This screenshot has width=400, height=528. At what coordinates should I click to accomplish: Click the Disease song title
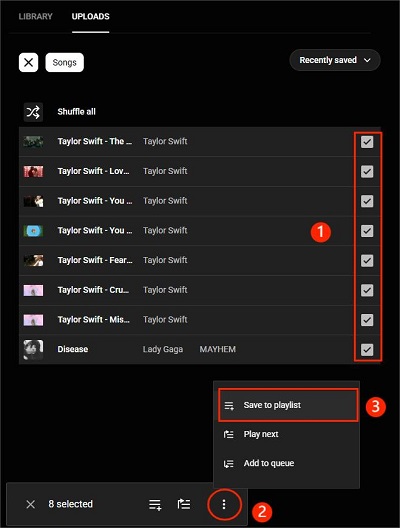(x=73, y=349)
